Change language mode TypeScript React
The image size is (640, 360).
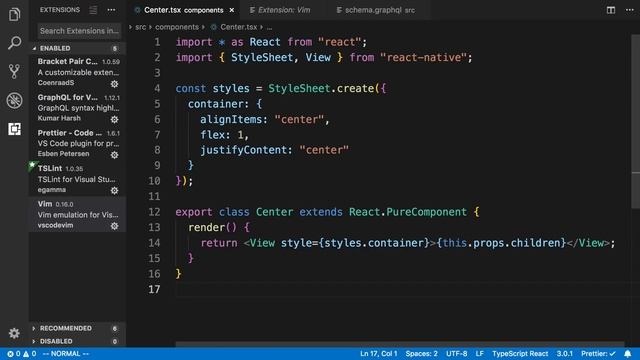pos(520,353)
